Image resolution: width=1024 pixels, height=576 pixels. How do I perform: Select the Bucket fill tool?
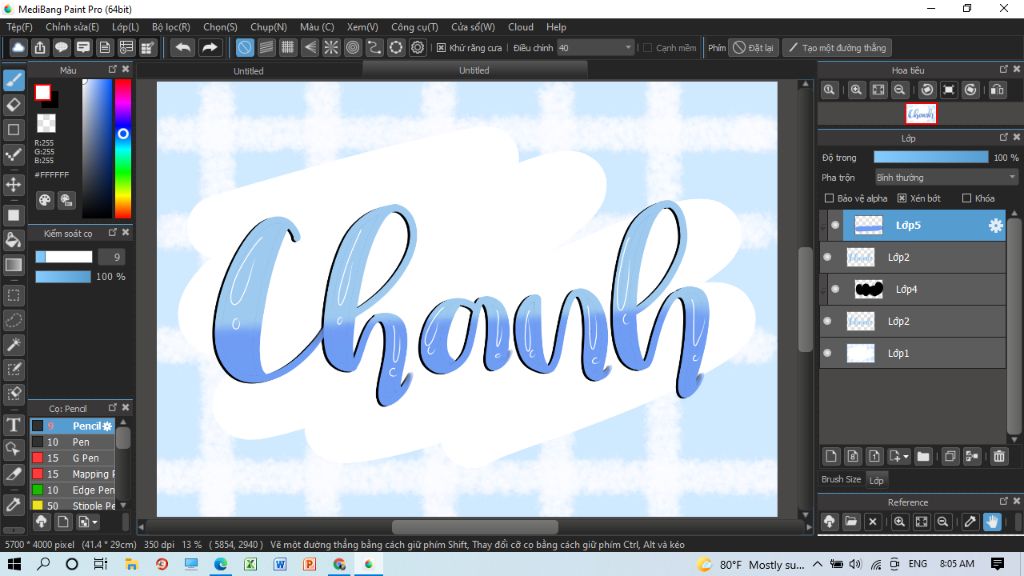click(x=14, y=240)
